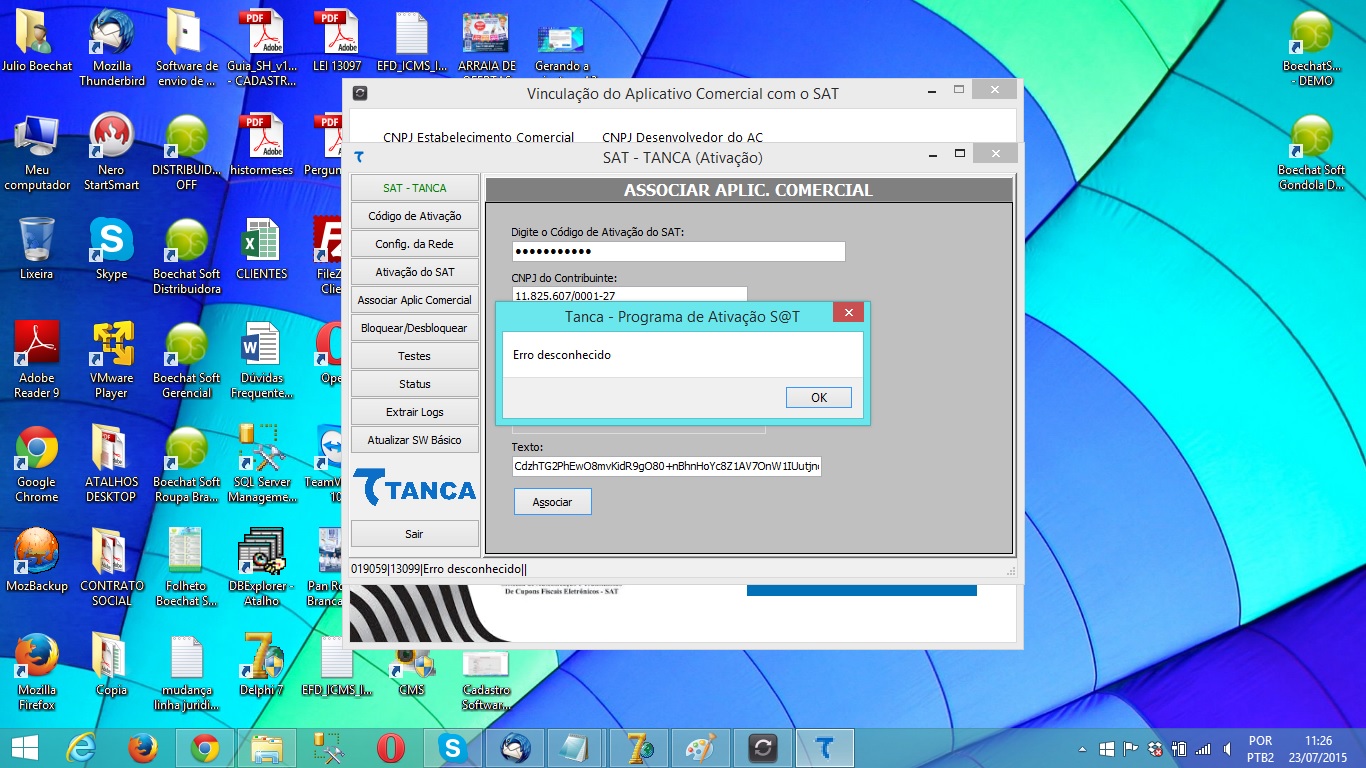Focus the Texto signature field
Screen dimensions: 1366x768
(667, 467)
